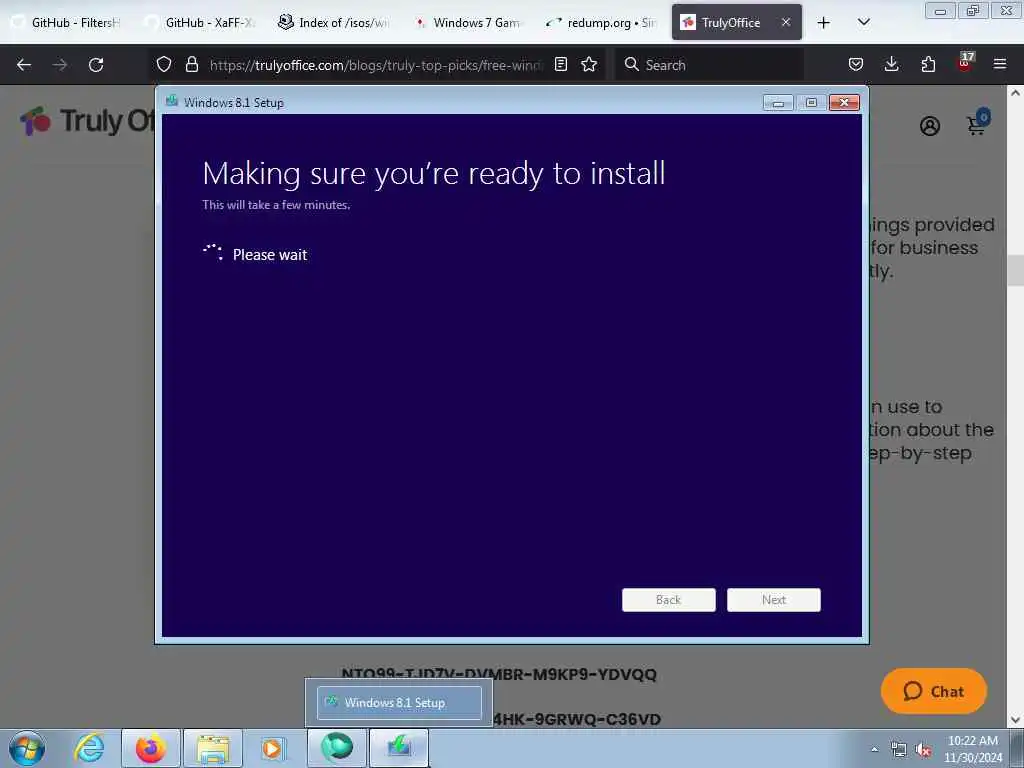
Task: Expand the list all tabs dropdown
Action: [863, 22]
